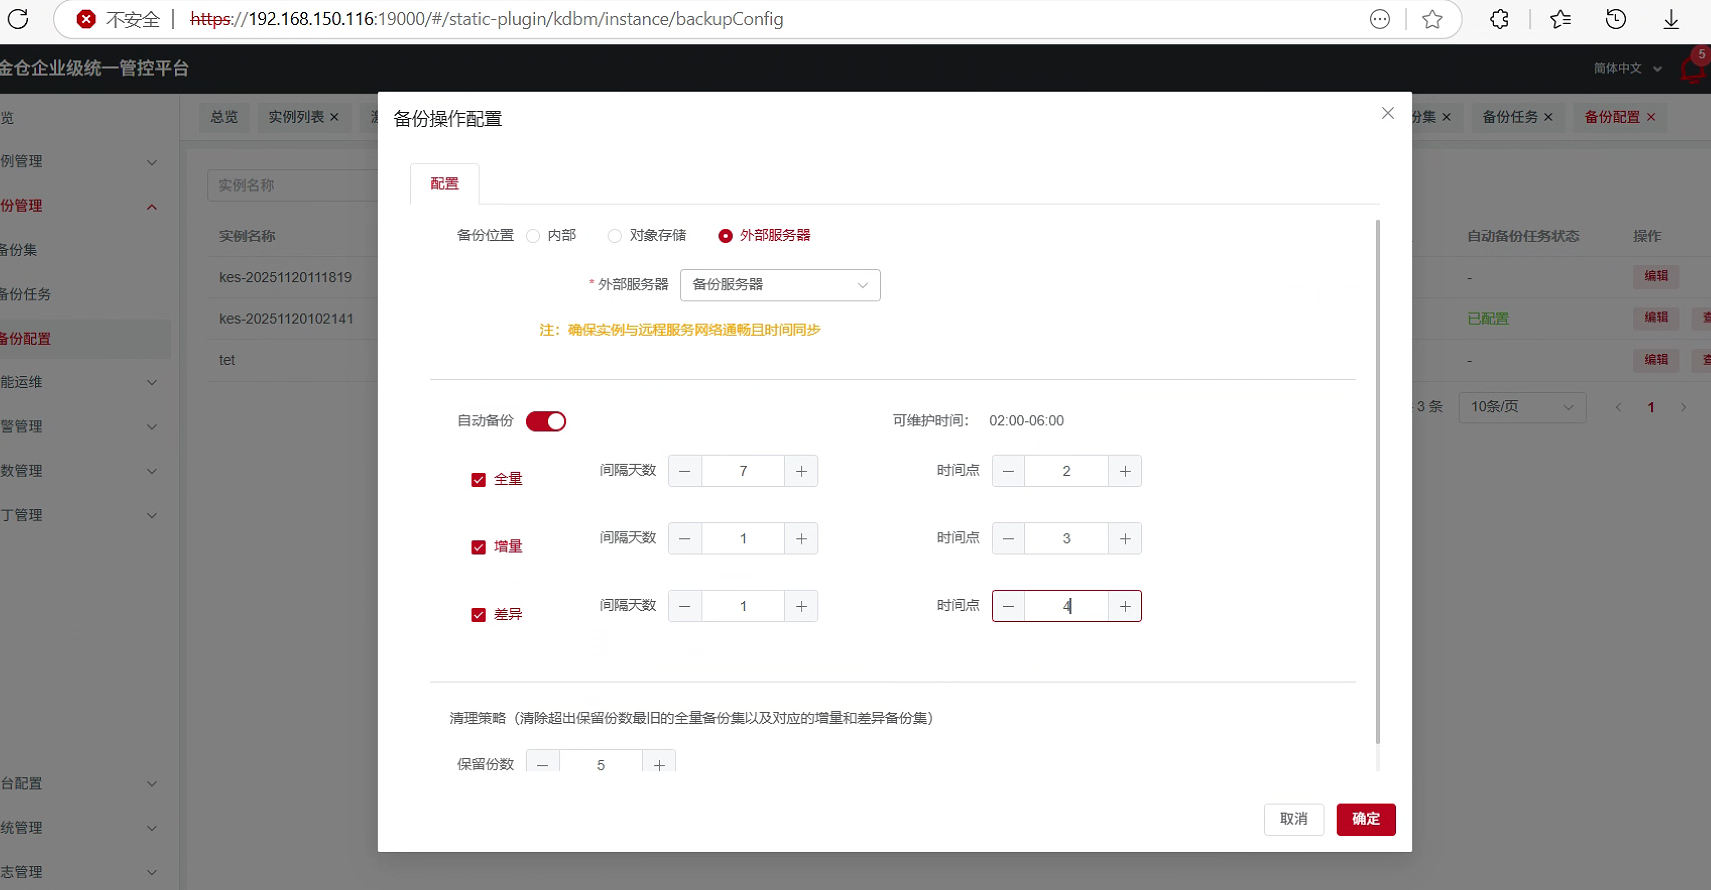Toggle the 自动备份 switch off

point(546,421)
